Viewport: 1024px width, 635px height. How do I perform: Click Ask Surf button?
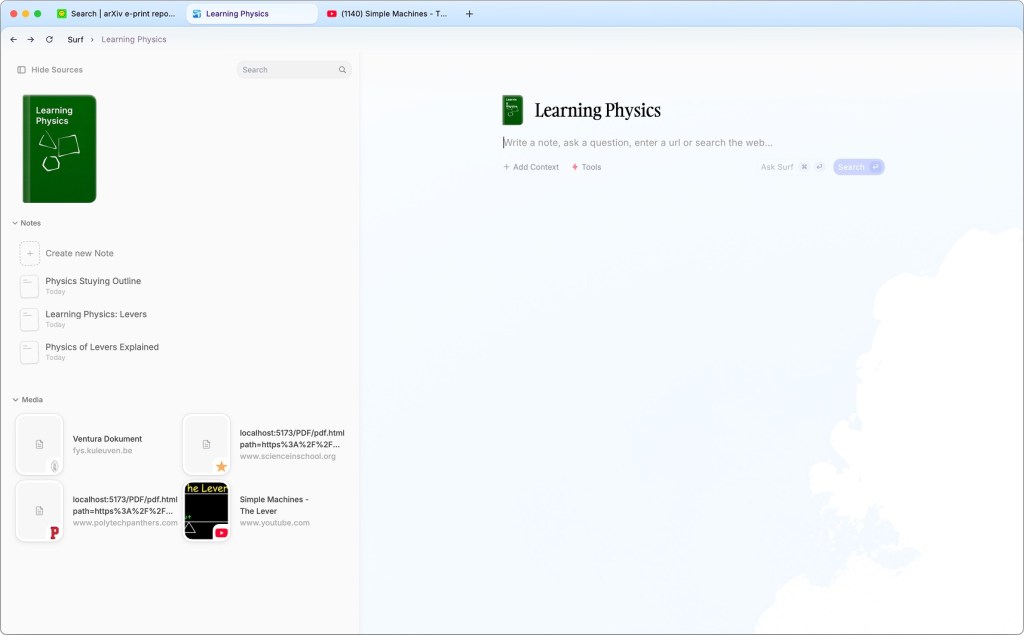point(777,167)
